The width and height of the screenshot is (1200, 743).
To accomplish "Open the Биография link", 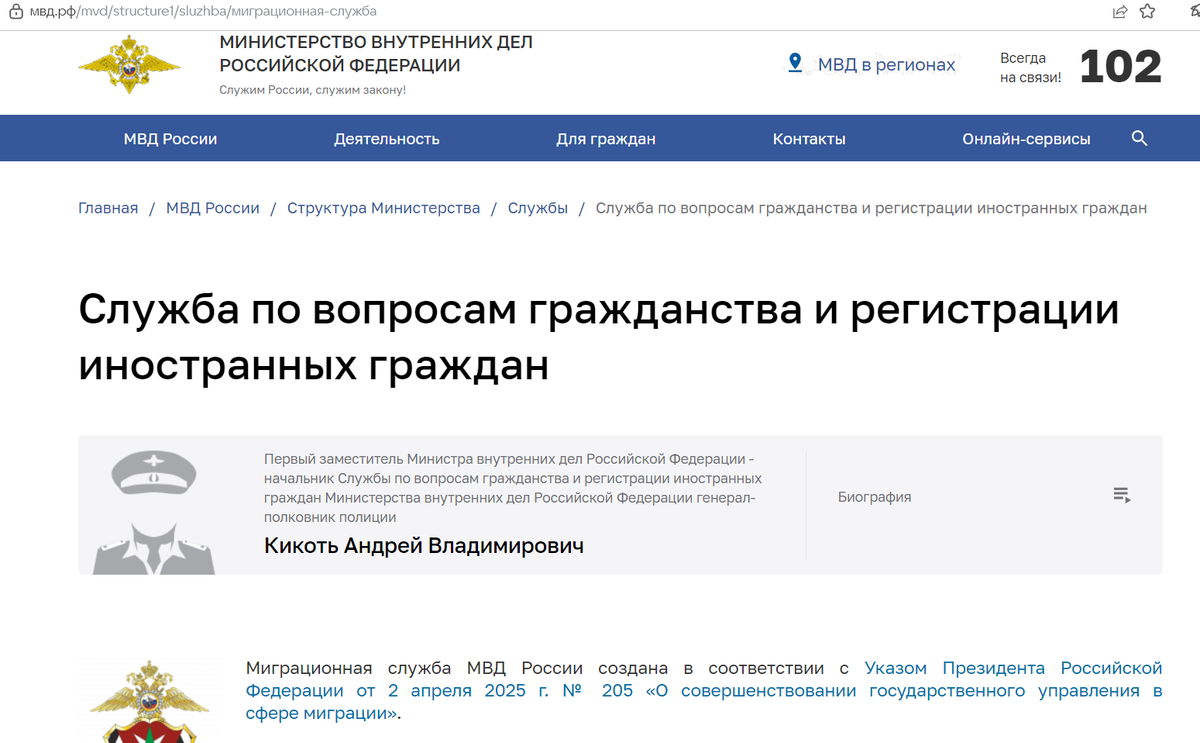I will pyautogui.click(x=875, y=495).
